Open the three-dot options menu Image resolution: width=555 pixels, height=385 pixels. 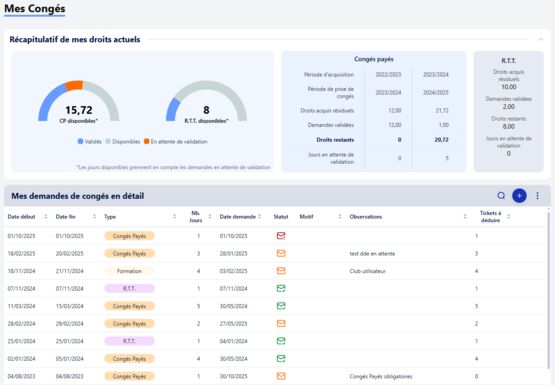pos(537,196)
